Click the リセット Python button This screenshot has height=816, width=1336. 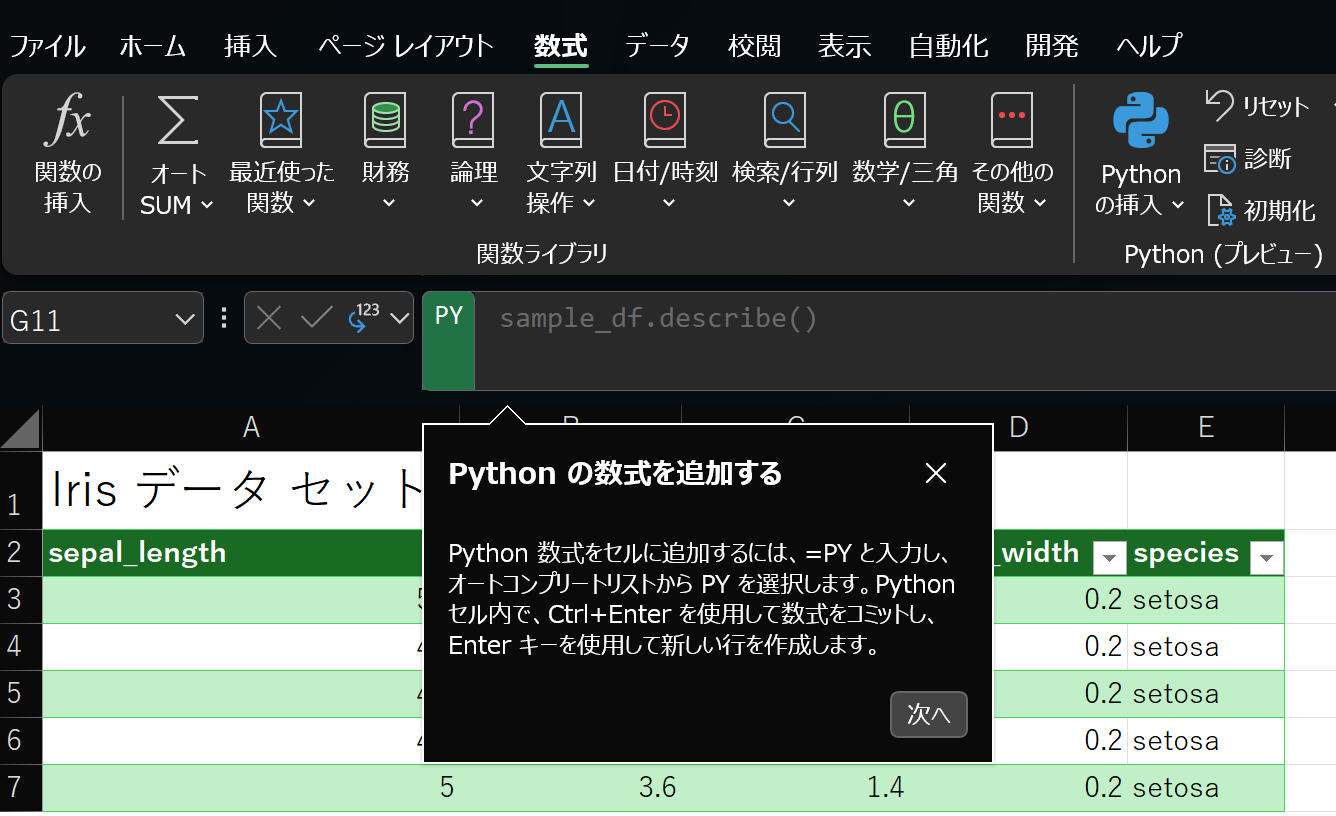(1257, 106)
